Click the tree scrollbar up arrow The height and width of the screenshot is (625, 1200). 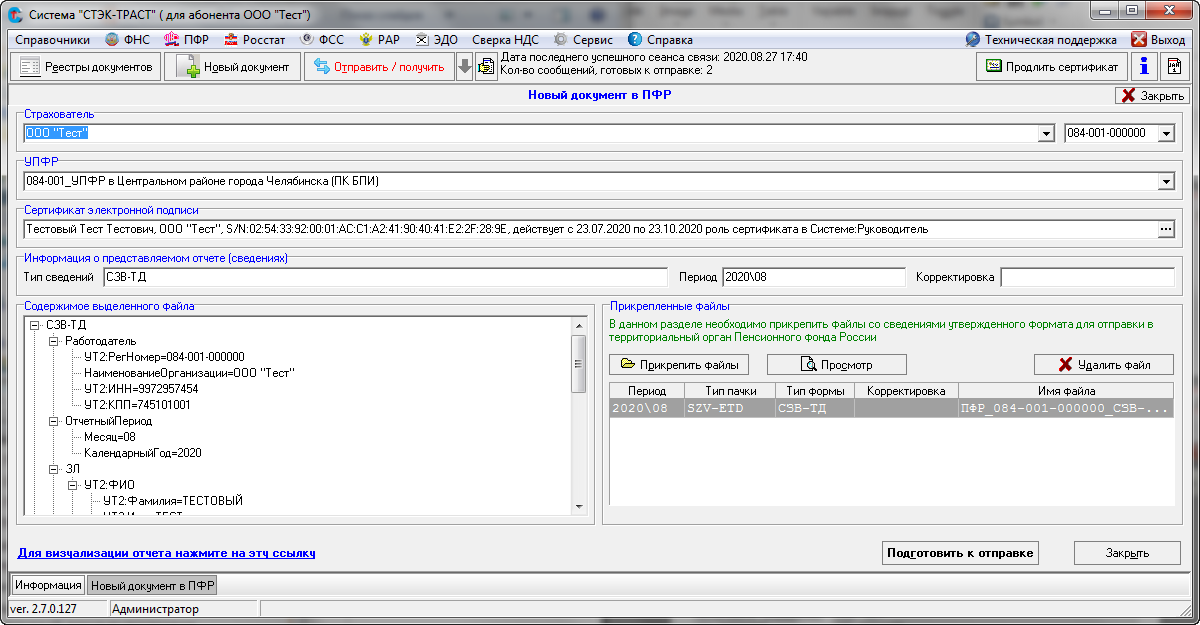click(578, 326)
